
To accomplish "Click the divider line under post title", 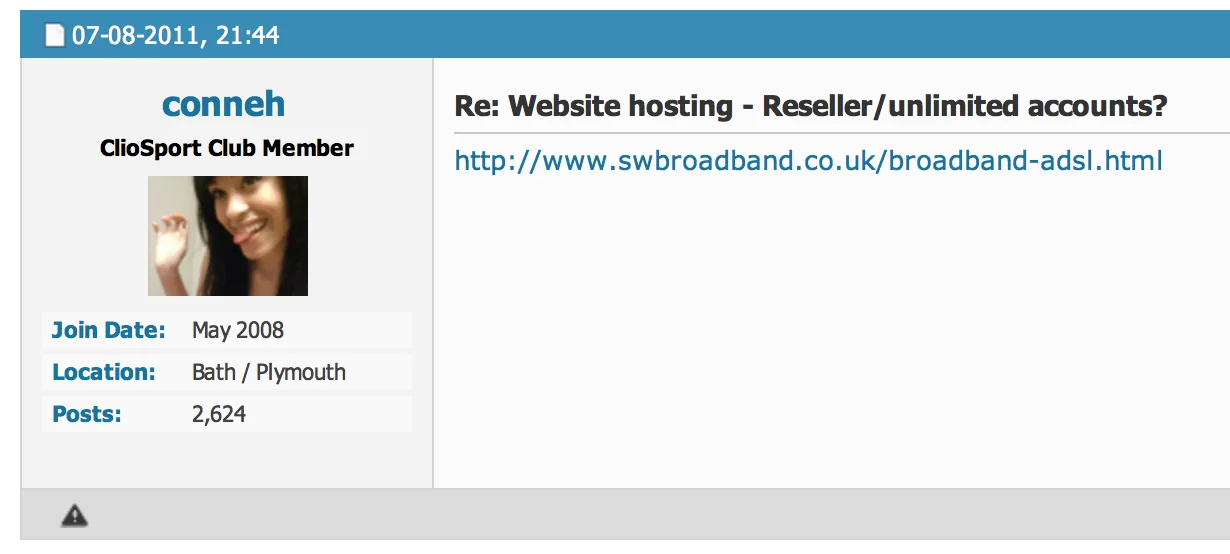I will [841, 133].
